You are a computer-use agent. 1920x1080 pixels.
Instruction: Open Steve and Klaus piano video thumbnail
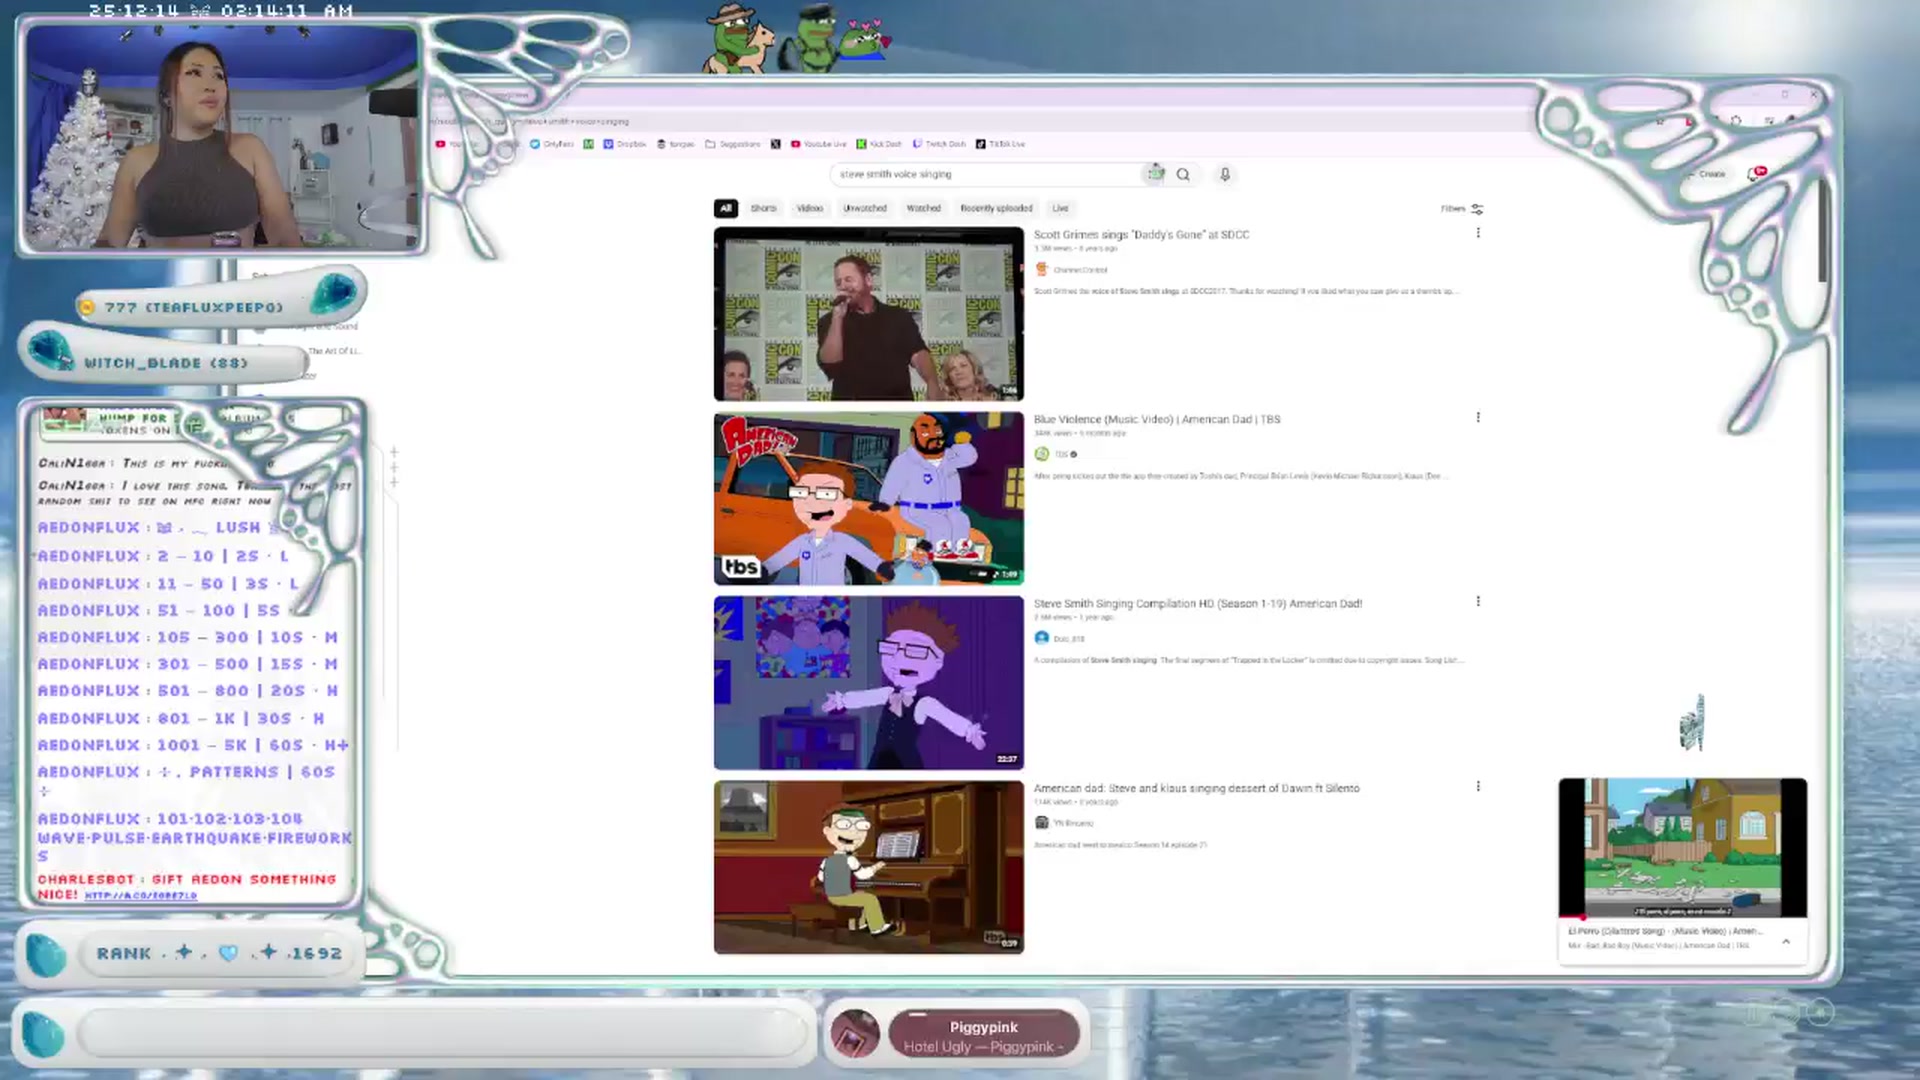pyautogui.click(x=869, y=867)
